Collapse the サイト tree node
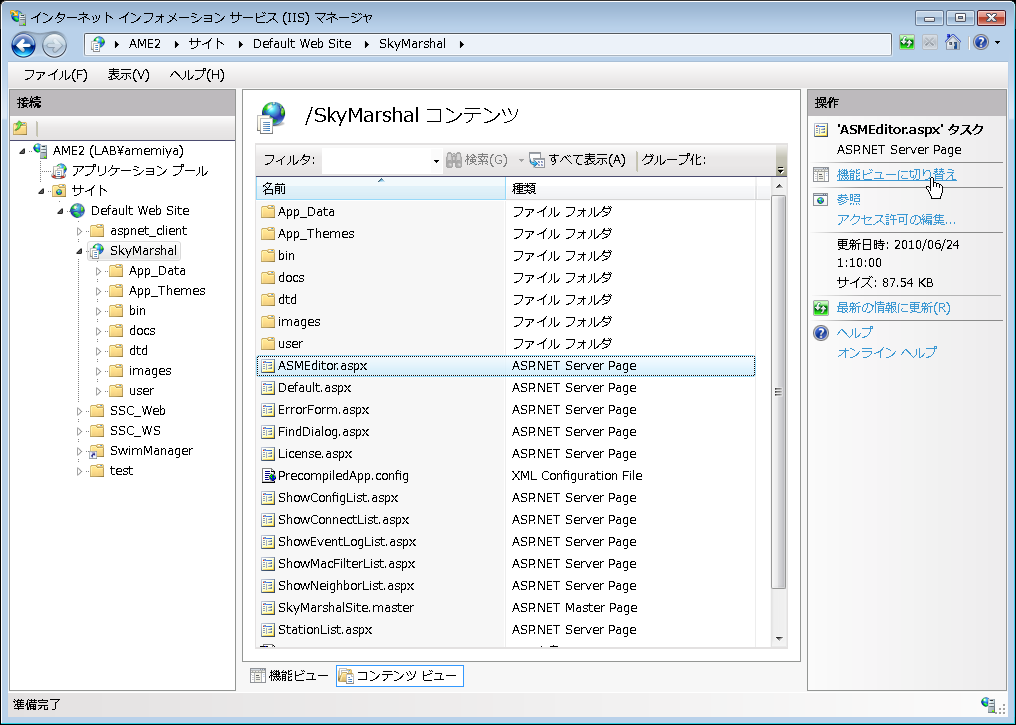 41,191
